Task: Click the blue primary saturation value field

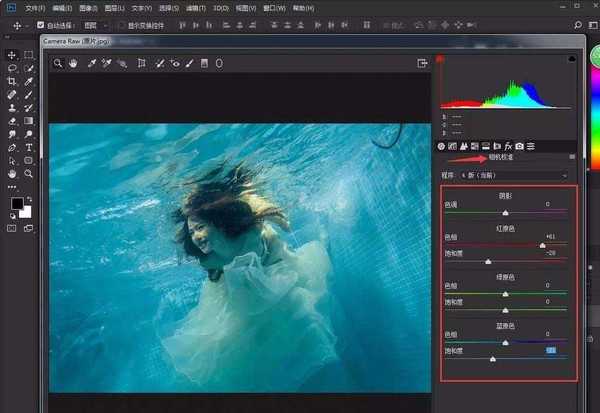Action: click(550, 351)
